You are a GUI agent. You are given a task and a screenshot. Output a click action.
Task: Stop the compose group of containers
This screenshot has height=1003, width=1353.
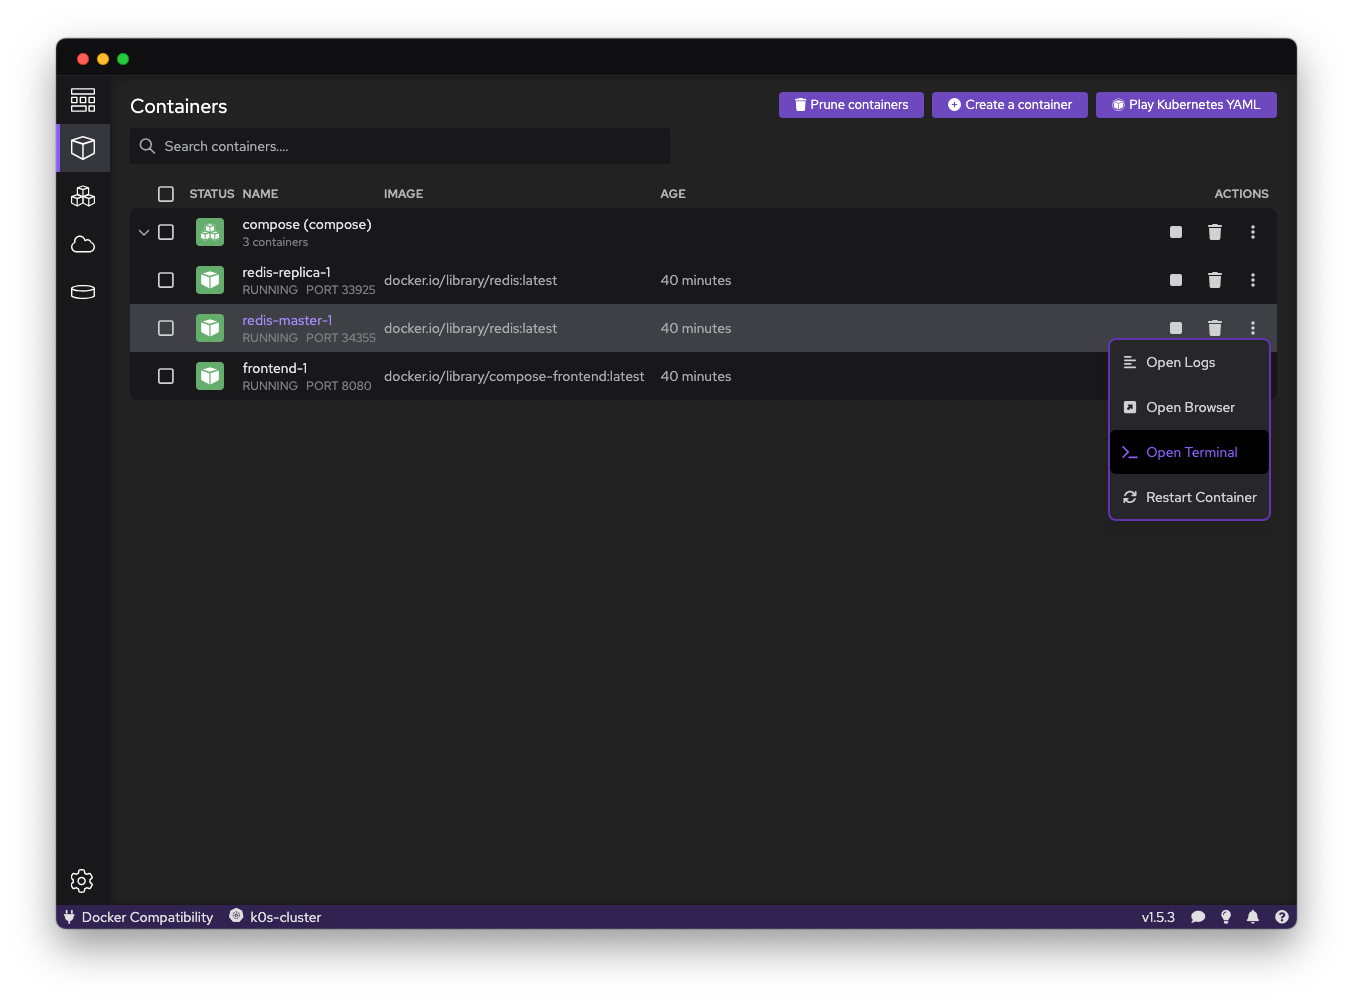pos(1176,232)
